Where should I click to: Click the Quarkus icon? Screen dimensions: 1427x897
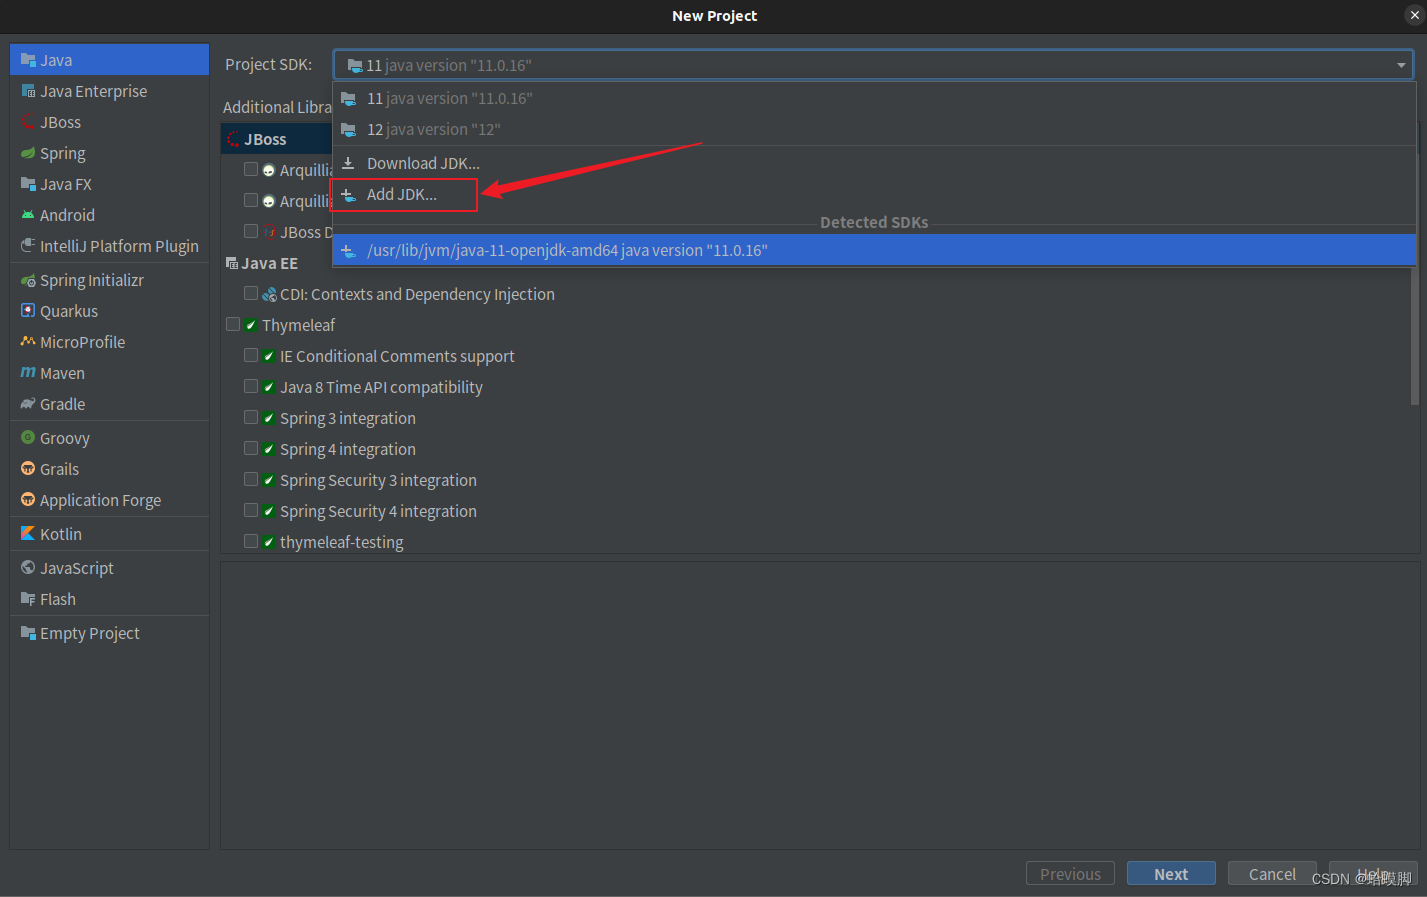pyautogui.click(x=28, y=311)
